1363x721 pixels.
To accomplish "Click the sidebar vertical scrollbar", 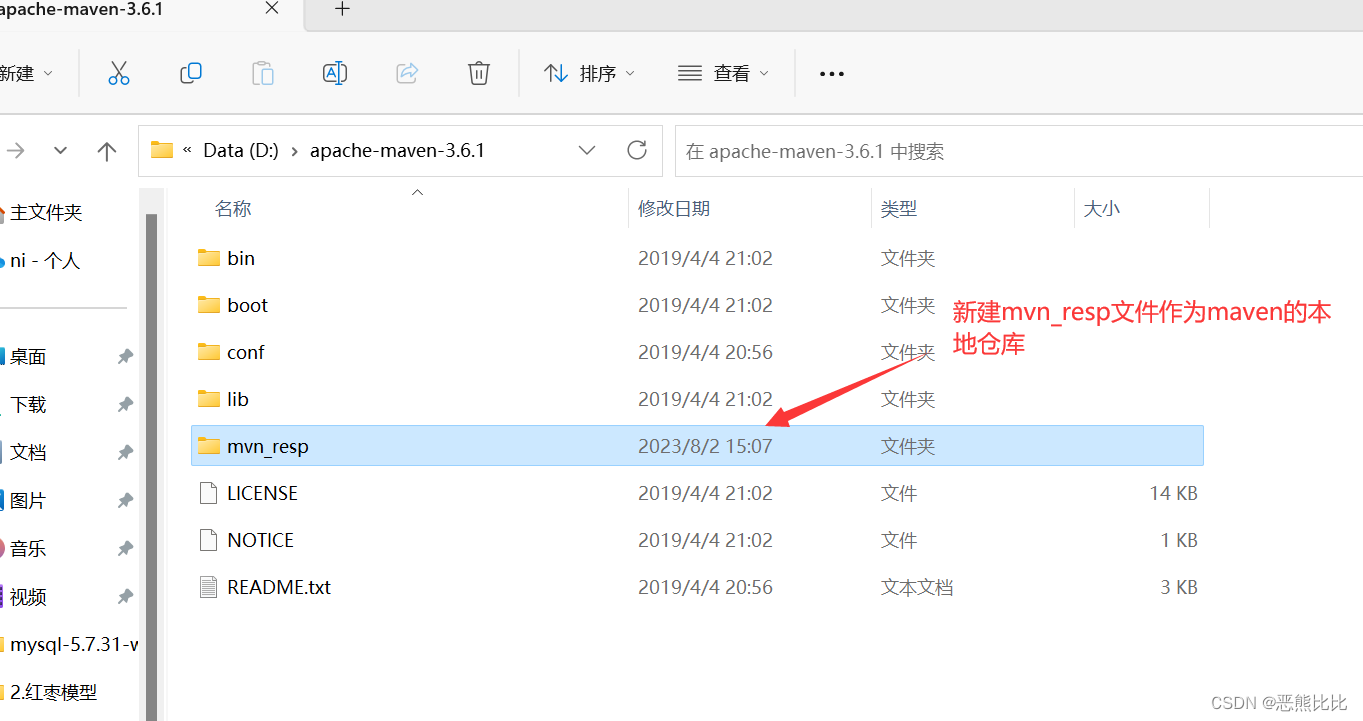I will (151, 467).
